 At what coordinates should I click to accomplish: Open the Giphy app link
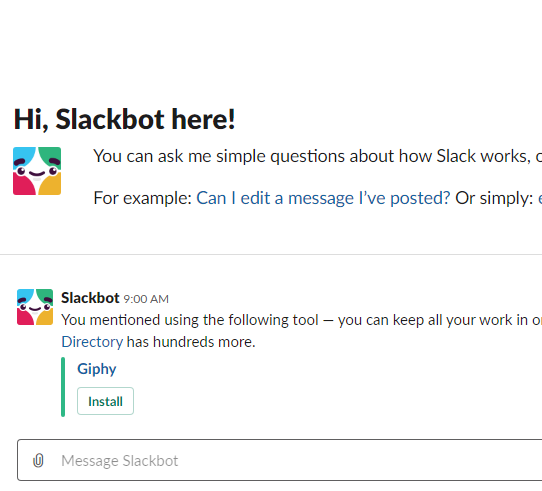pos(97,369)
